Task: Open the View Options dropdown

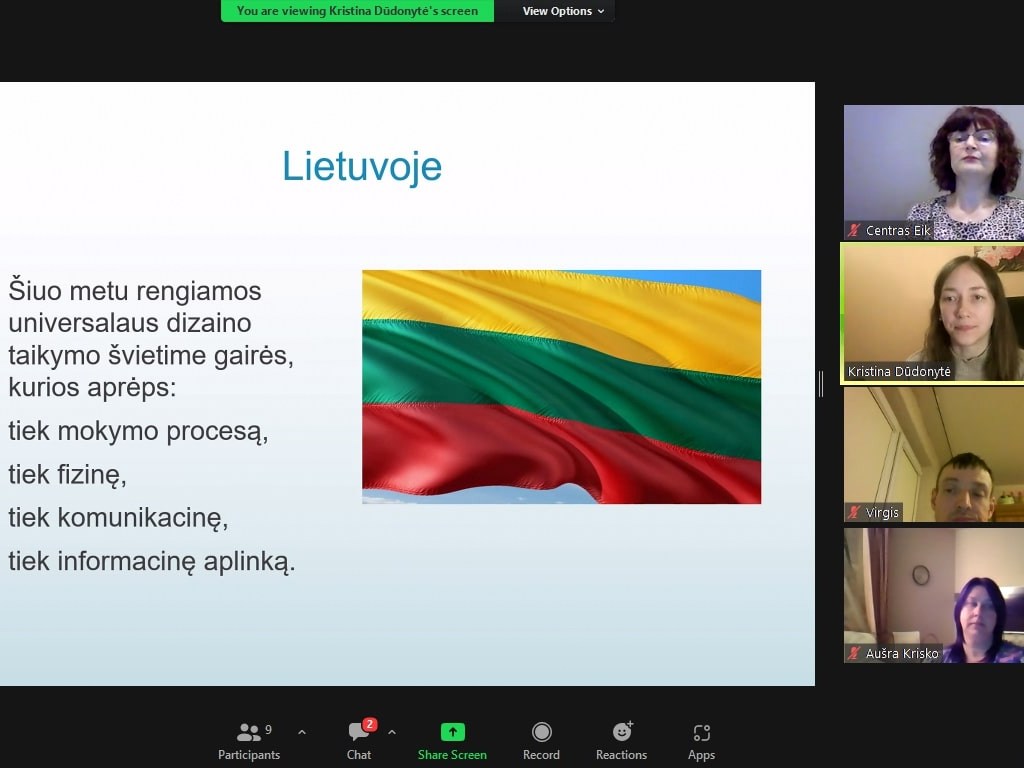Action: 563,11
